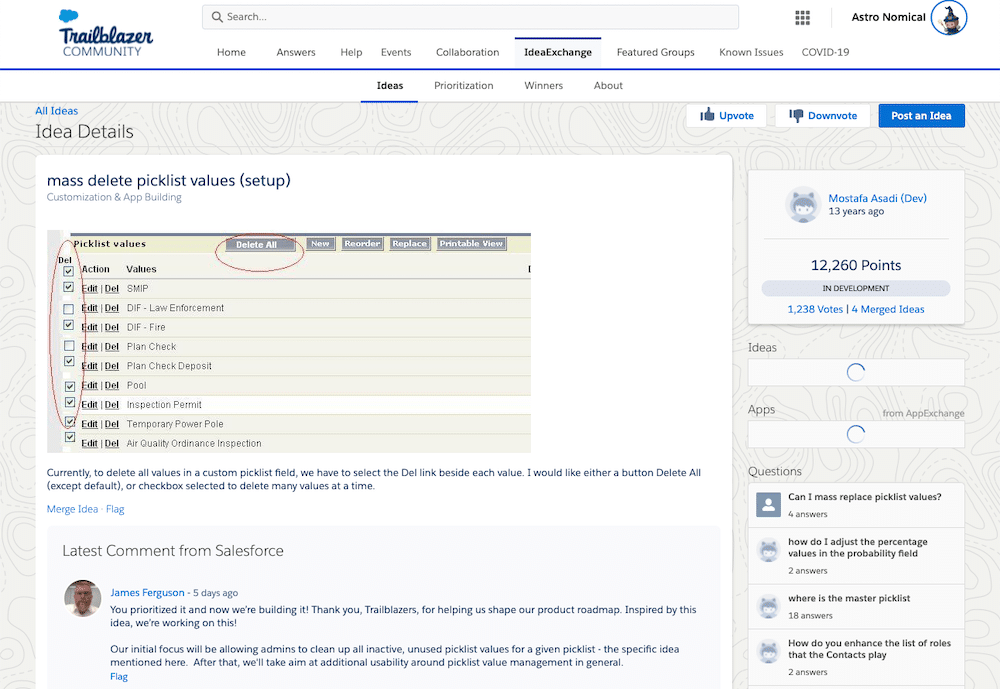1000x689 pixels.
Task: Click avatar beside mass replace picklist question
Action: [768, 505]
